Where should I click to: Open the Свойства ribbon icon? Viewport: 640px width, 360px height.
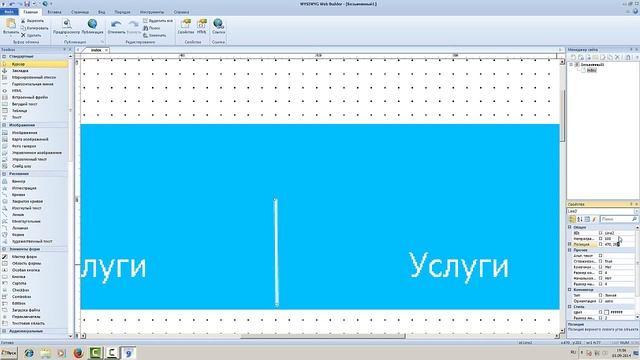point(186,24)
